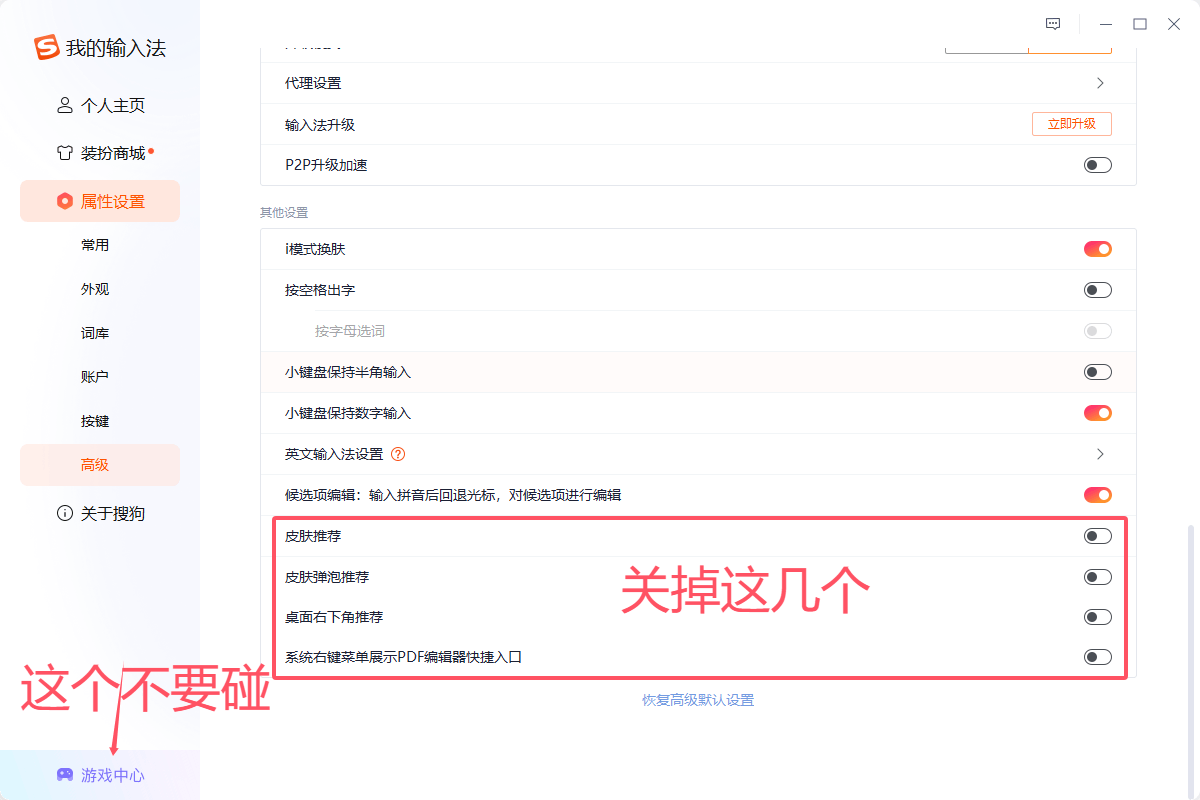Image resolution: width=1200 pixels, height=800 pixels.
Task: Click the 输入法升级 label
Action: [320, 125]
